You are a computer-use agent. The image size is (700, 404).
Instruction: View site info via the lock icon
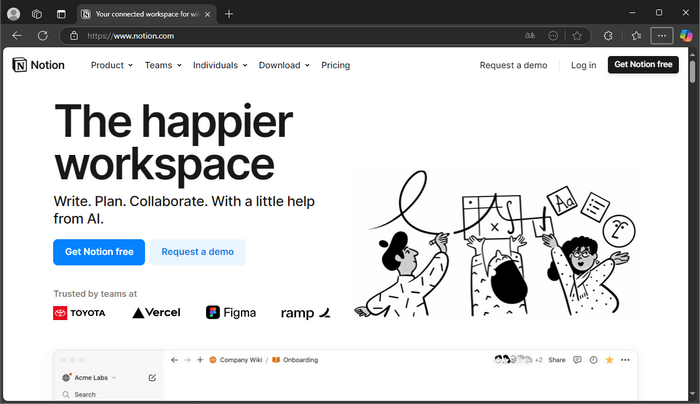74,36
